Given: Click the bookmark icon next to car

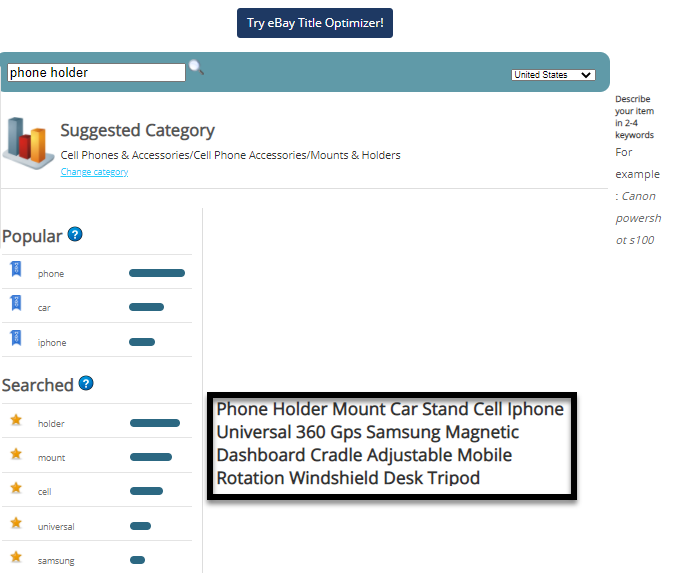Looking at the screenshot, I should click(x=16, y=303).
